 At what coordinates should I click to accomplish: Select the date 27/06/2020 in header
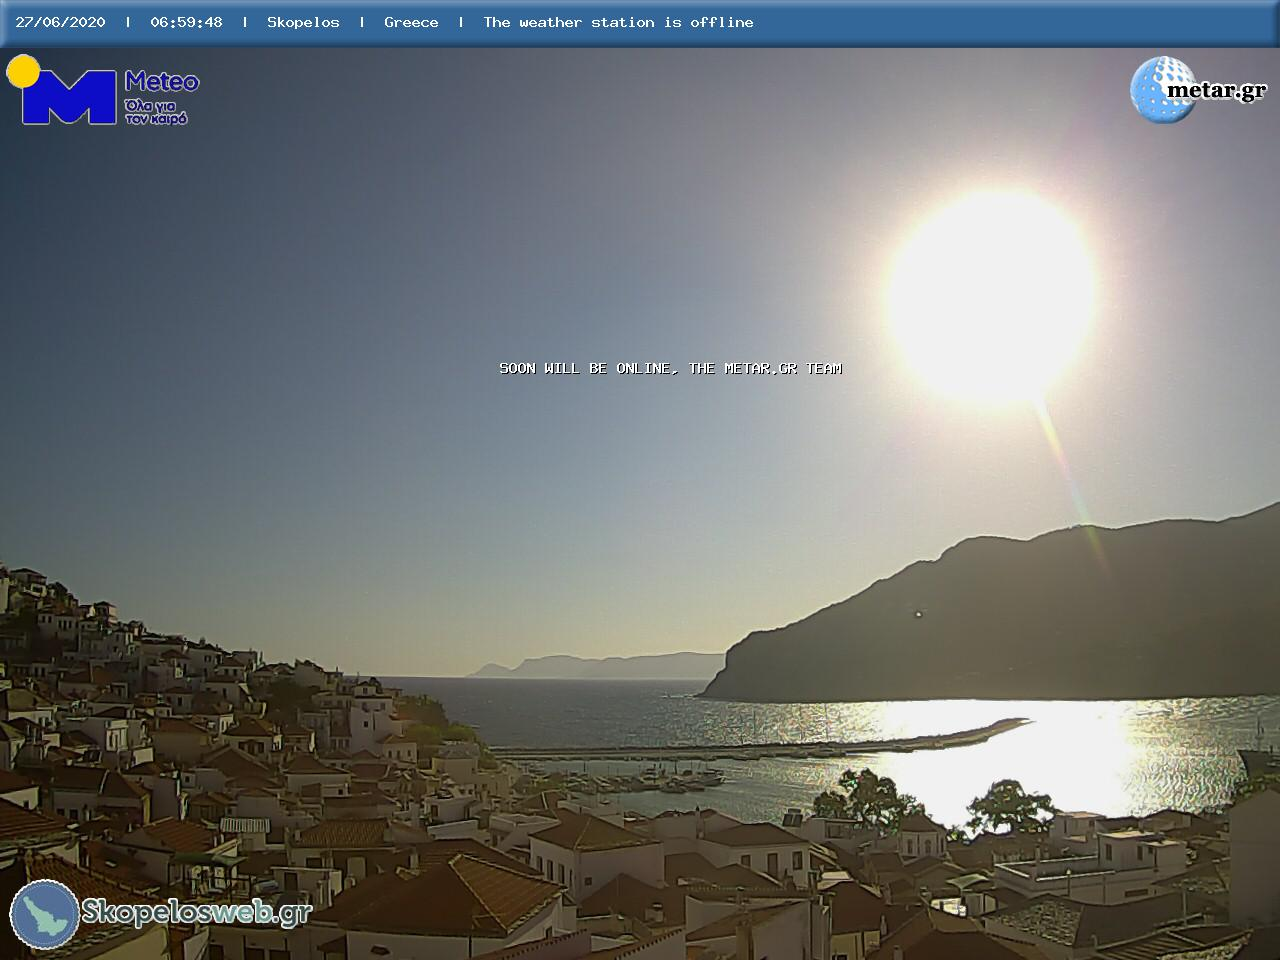[60, 22]
